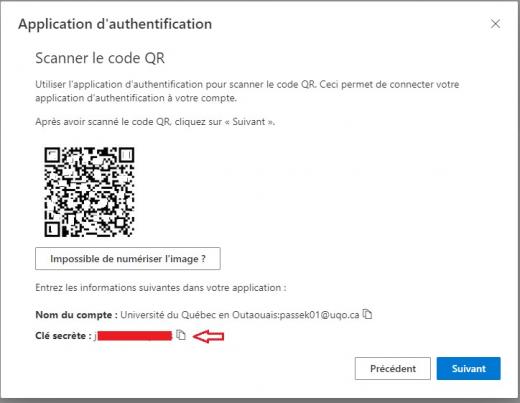Copy the account name with its copy icon
520x403 pixels.
click(x=367, y=314)
